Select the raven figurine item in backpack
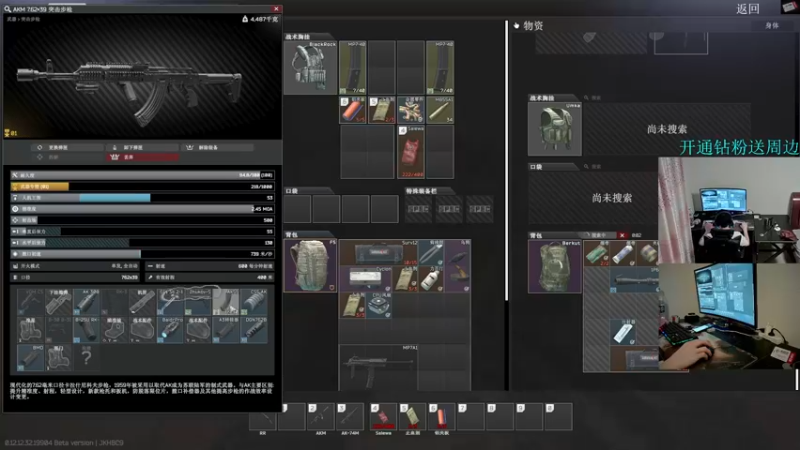This screenshot has height=450, width=800. point(458,265)
